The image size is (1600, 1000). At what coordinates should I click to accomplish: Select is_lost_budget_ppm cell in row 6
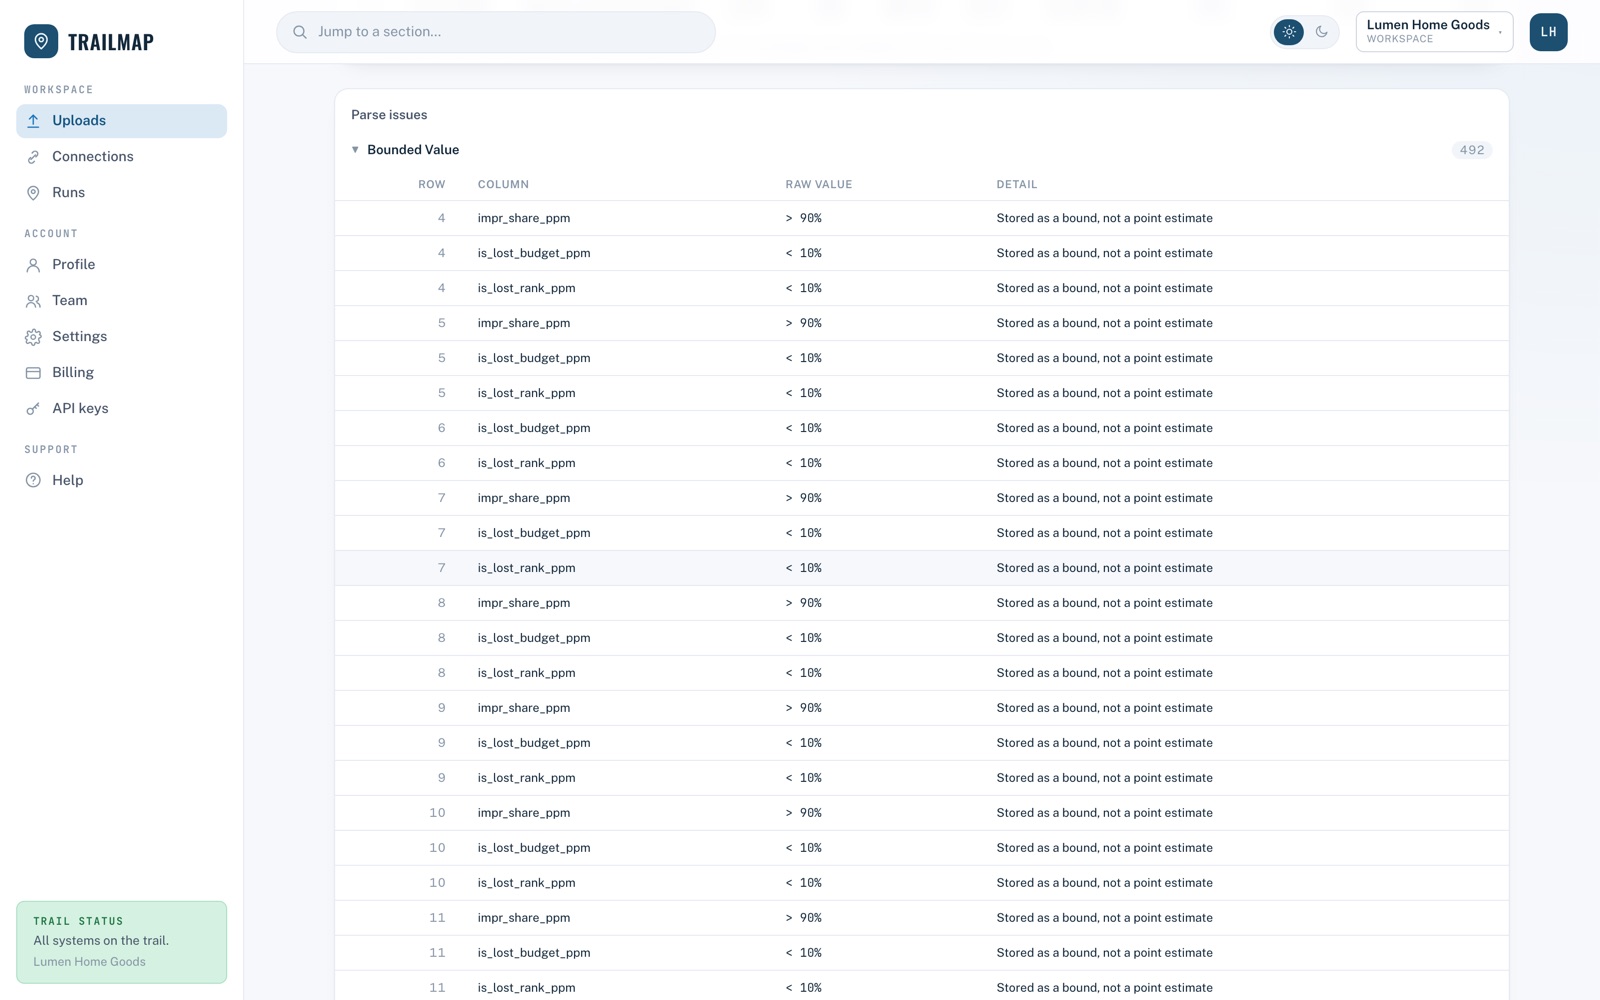coord(534,428)
